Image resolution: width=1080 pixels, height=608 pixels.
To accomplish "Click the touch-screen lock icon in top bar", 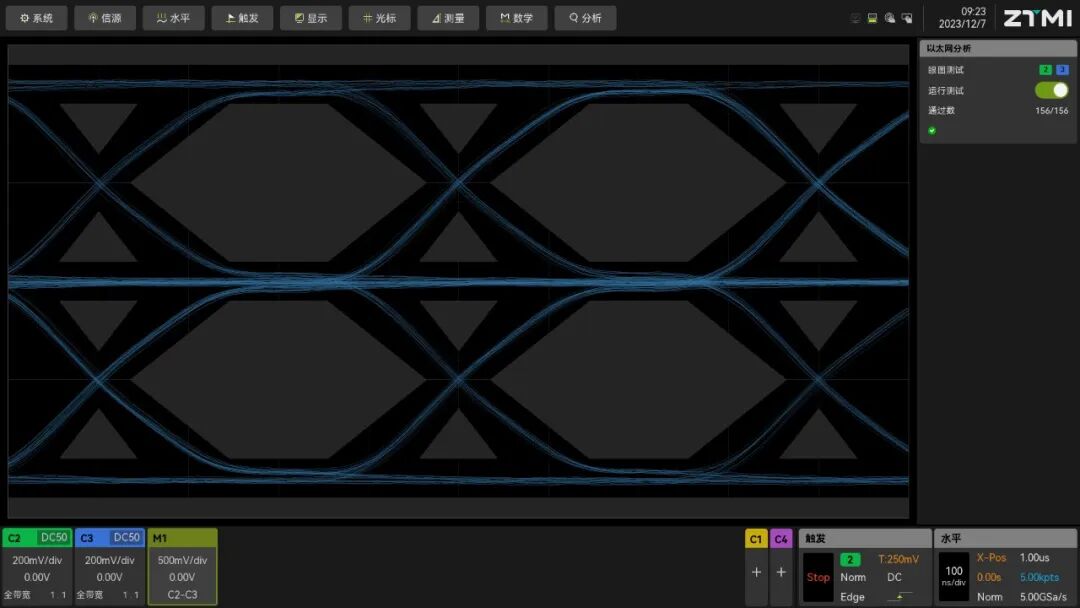I will click(907, 18).
